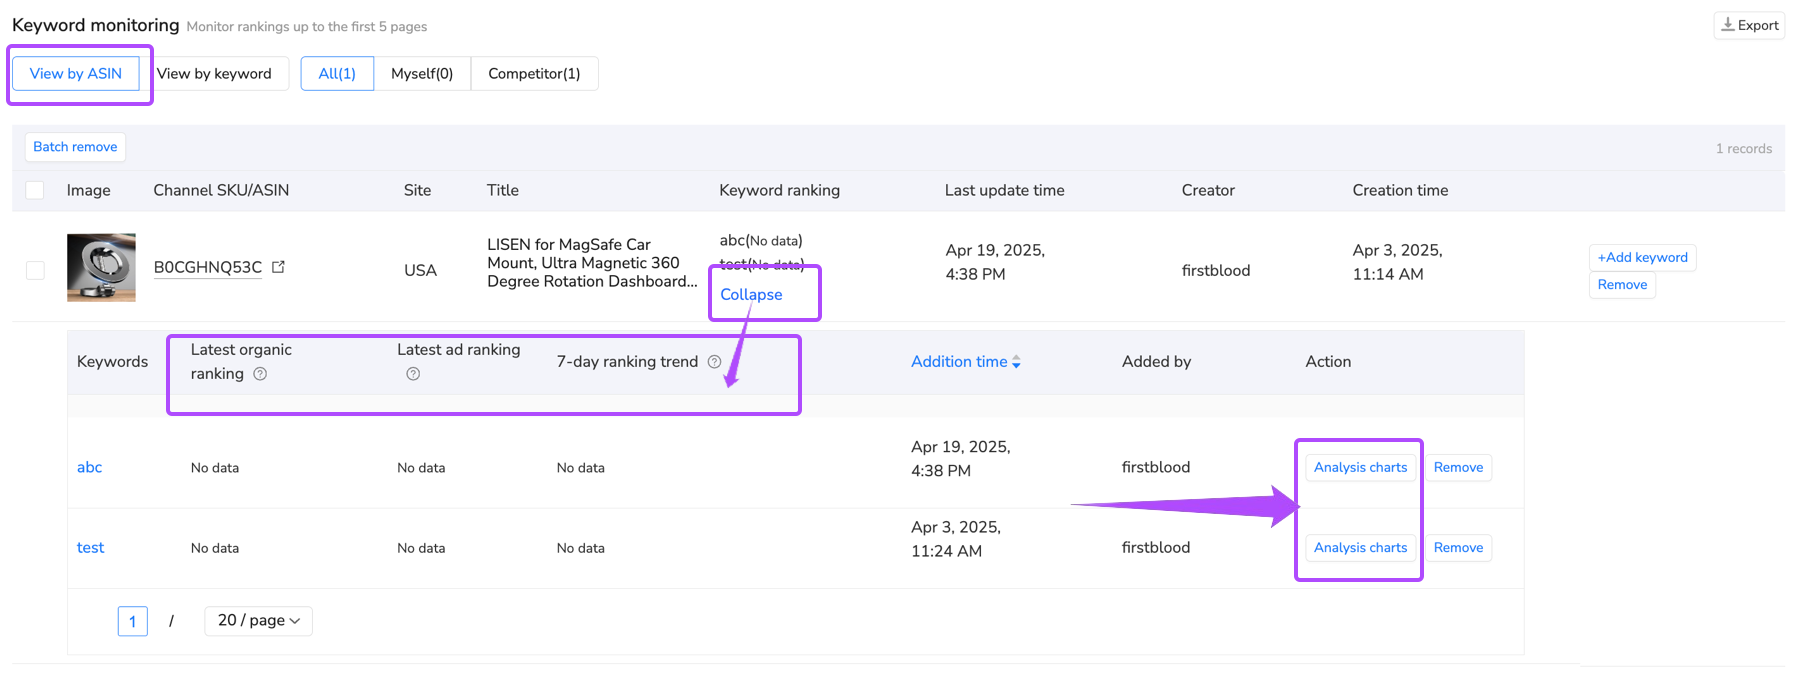Switch to View by keyword tab
The width and height of the screenshot is (1800, 692).
coord(214,74)
